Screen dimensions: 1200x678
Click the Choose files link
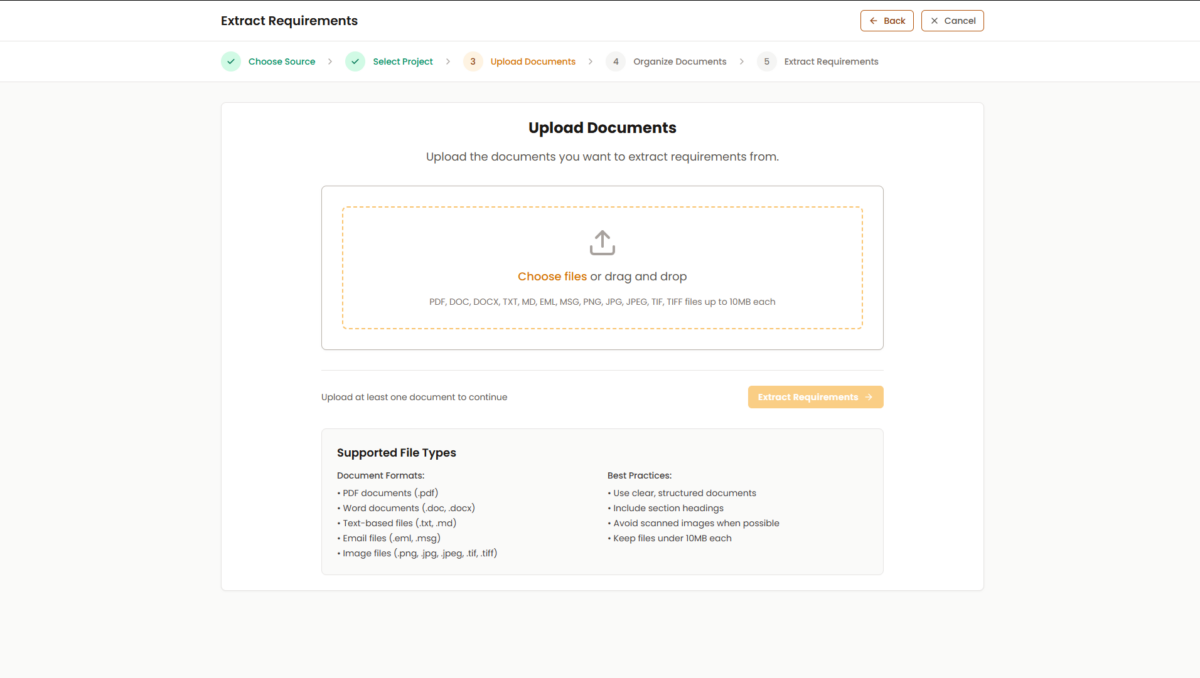(552, 277)
